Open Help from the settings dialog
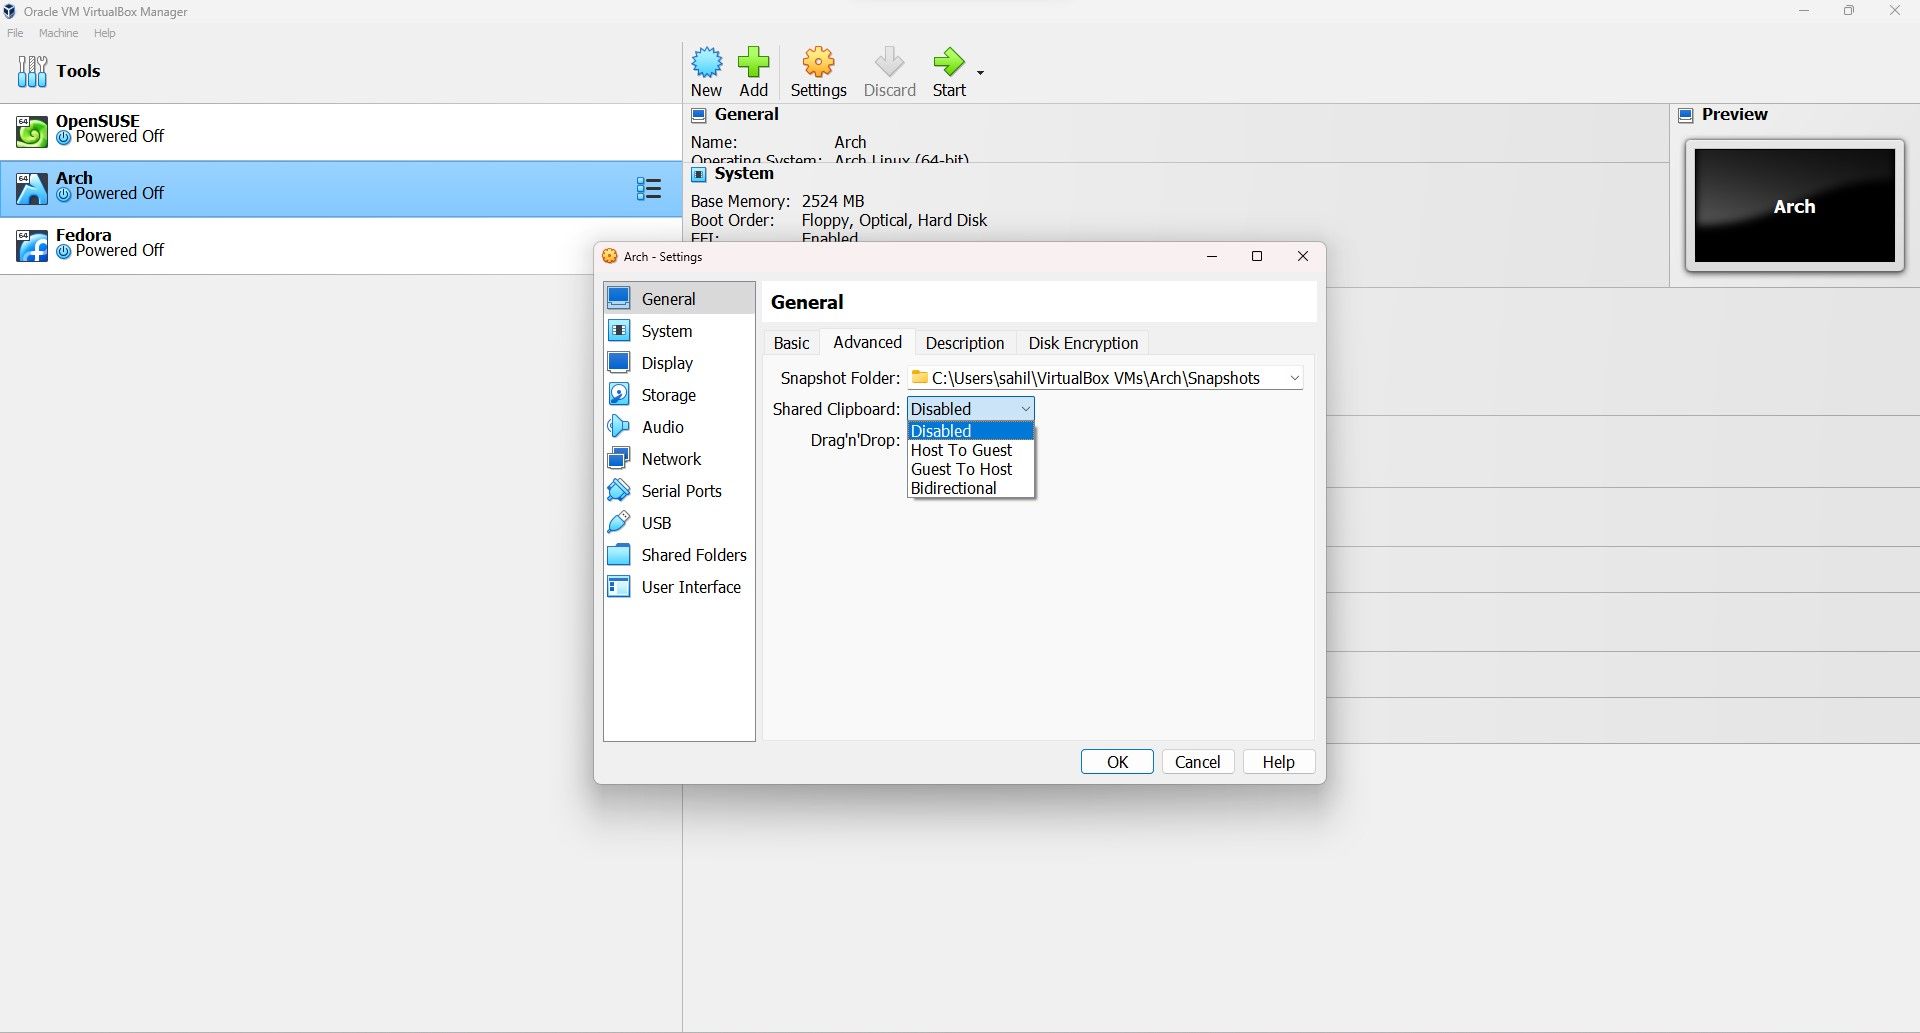The image size is (1920, 1033). 1278,761
